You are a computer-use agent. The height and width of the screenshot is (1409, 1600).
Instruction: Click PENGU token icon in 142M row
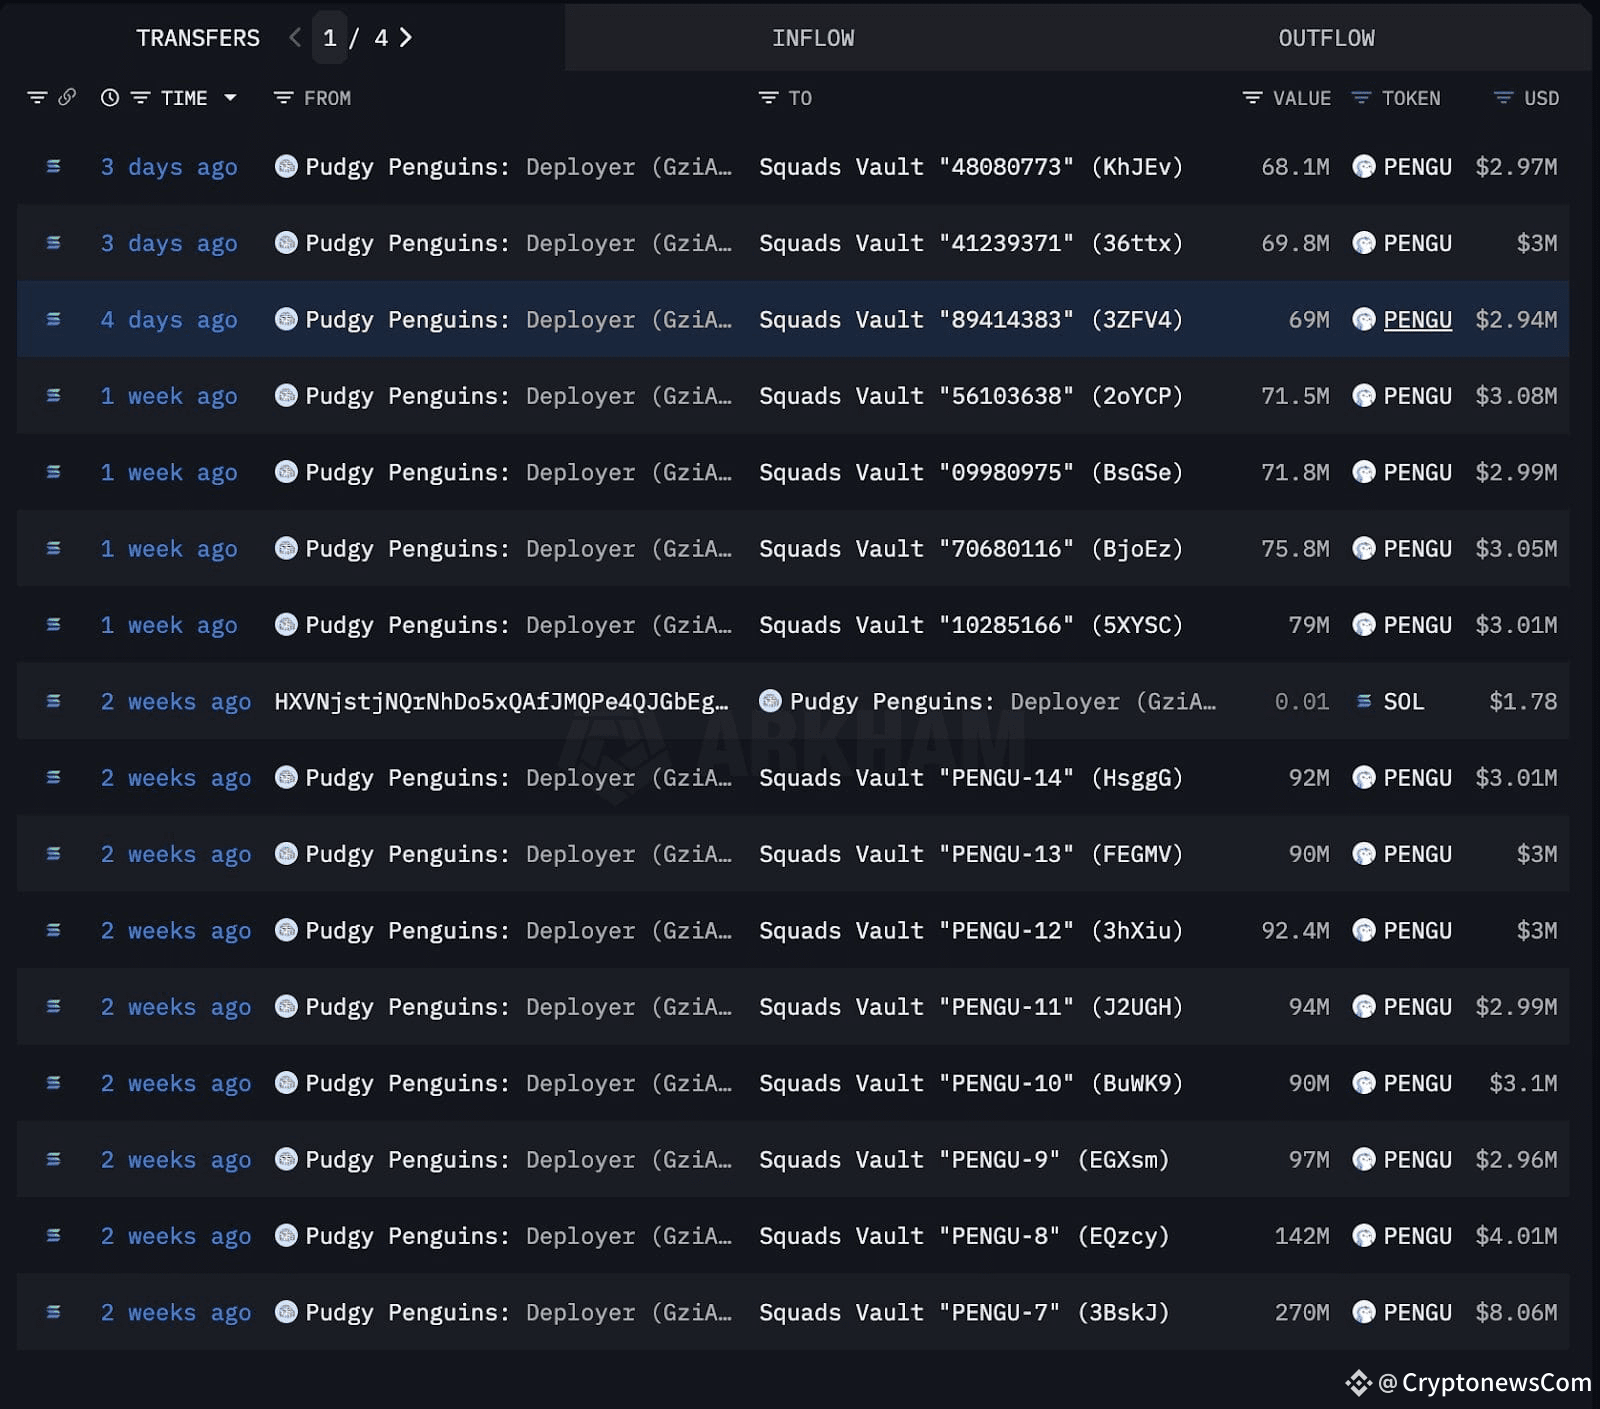(x=1364, y=1236)
